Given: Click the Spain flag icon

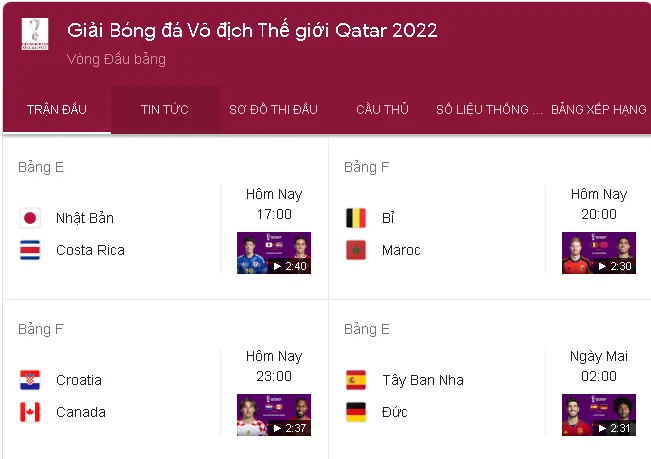Looking at the screenshot, I should (355, 380).
